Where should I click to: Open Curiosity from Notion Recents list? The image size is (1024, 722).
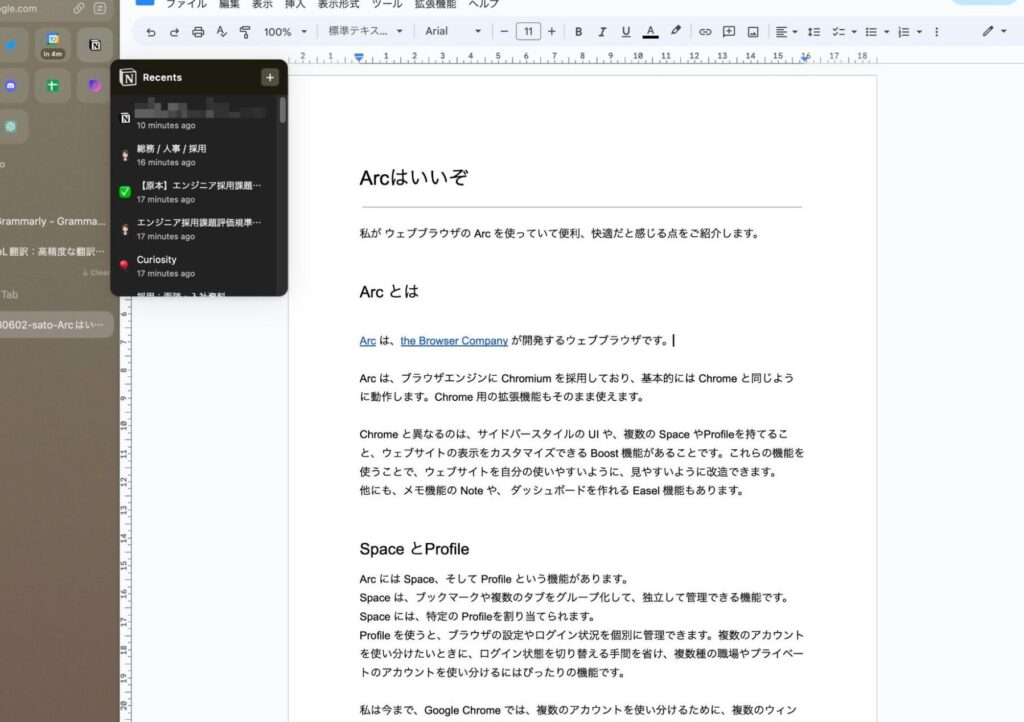pos(157,260)
